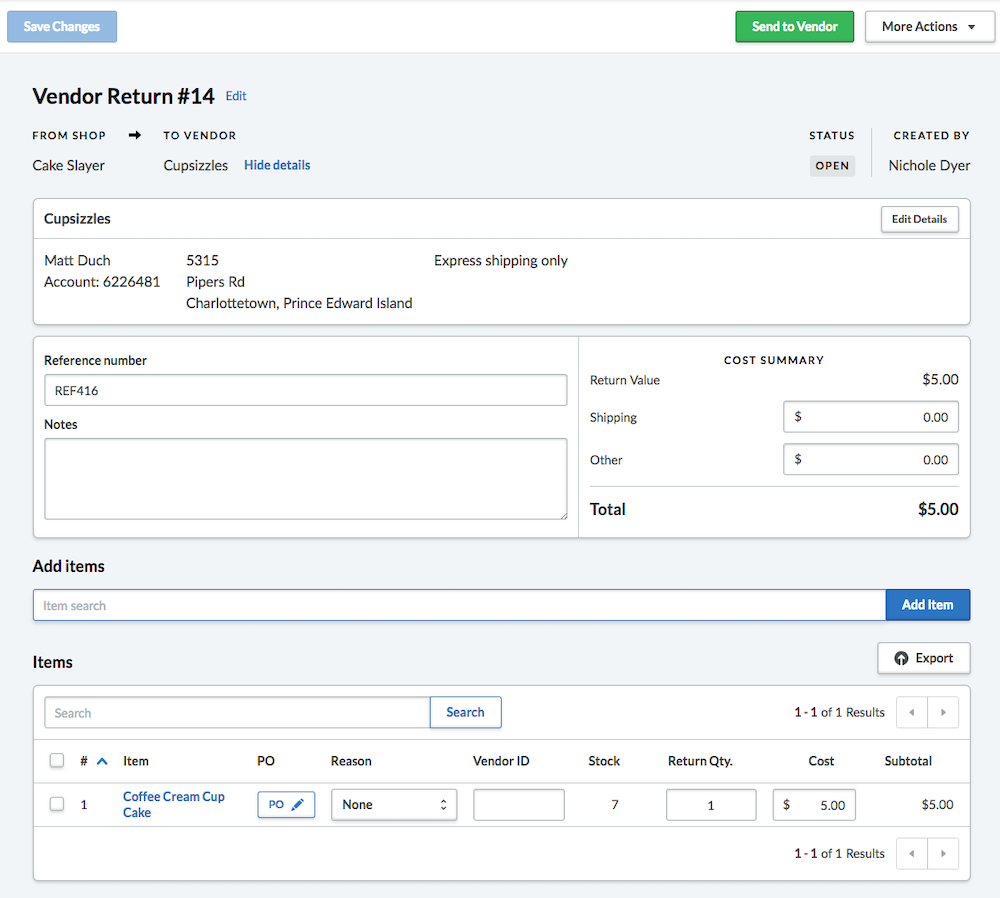The height and width of the screenshot is (898, 1000).
Task: Select the Coffee Cream Cup Cake row checkbox
Action: tap(57, 804)
